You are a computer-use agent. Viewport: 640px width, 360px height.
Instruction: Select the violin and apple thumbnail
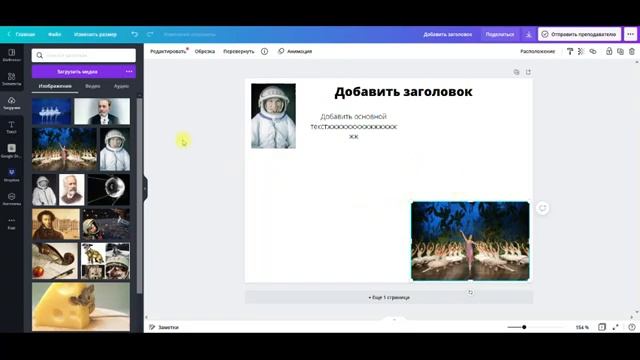[55, 261]
